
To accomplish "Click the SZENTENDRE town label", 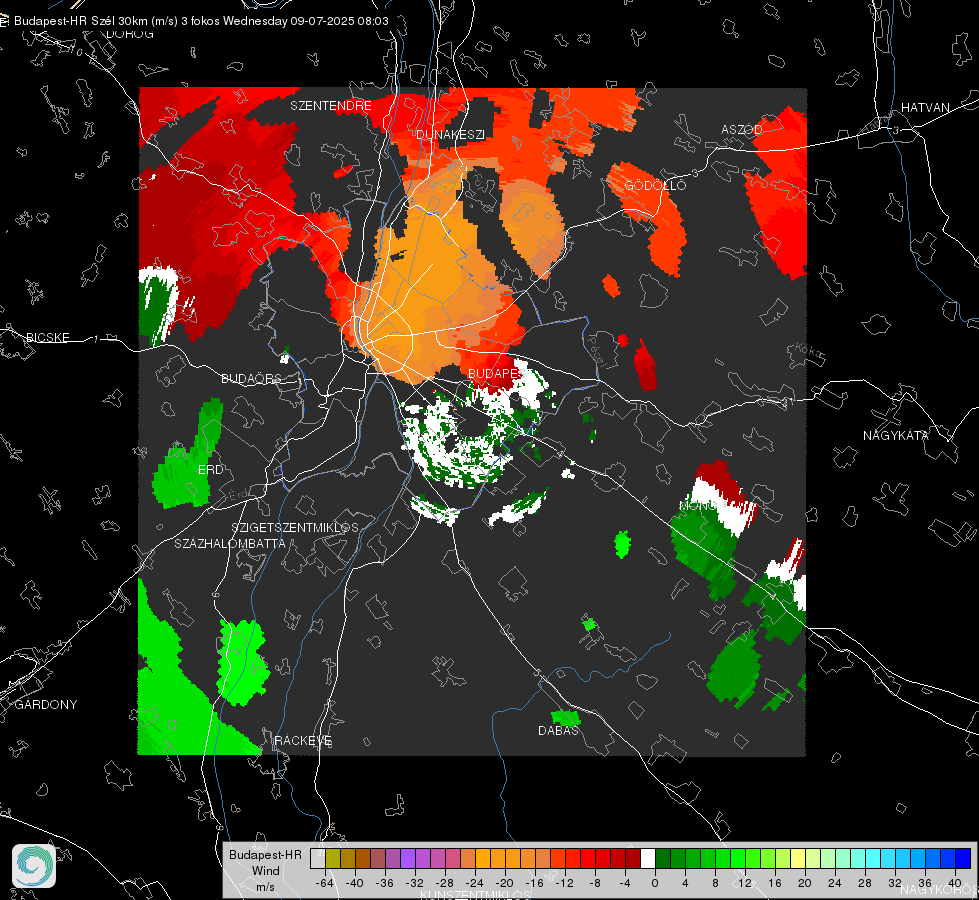I will pyautogui.click(x=331, y=106).
